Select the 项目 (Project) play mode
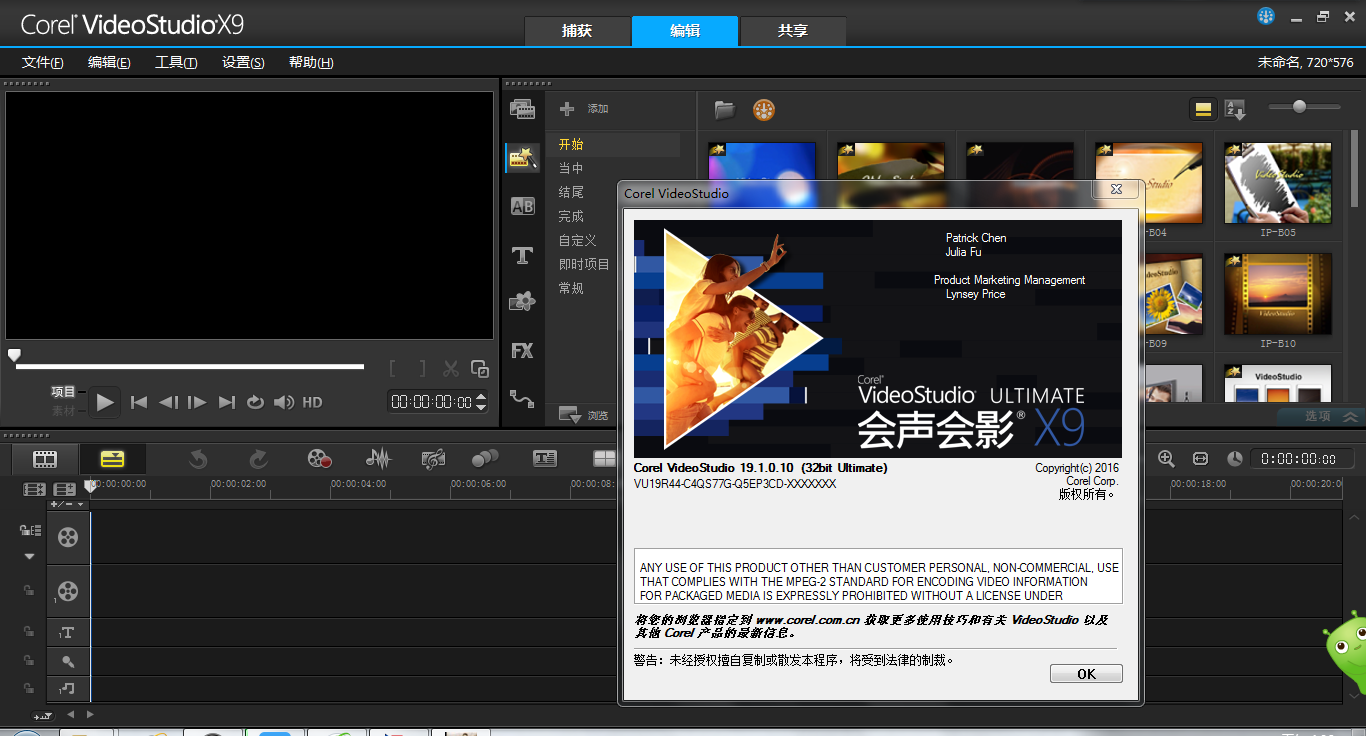This screenshot has width=1366, height=736. point(63,392)
